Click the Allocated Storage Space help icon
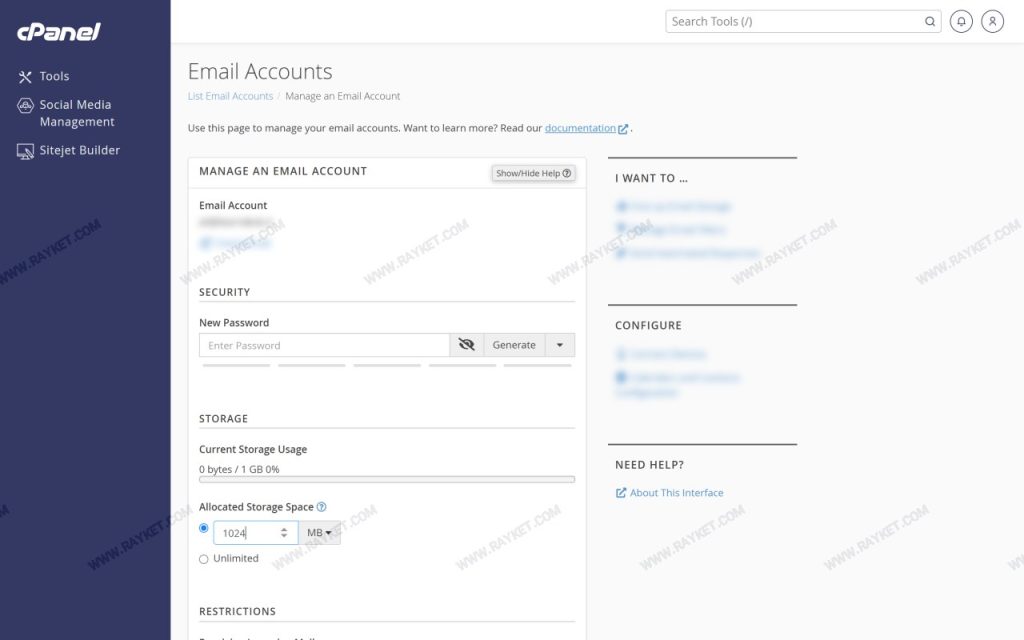The width and height of the screenshot is (1024, 640). tap(321, 507)
